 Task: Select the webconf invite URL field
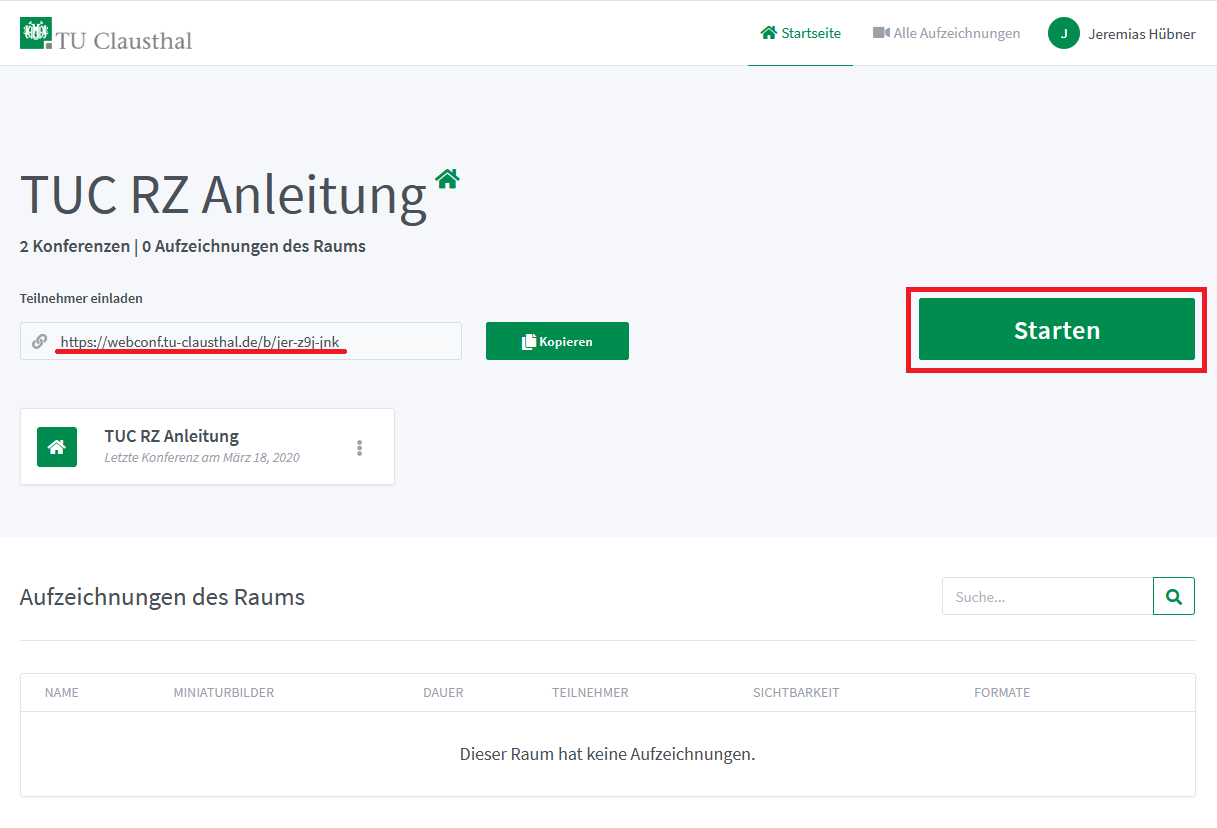point(250,342)
